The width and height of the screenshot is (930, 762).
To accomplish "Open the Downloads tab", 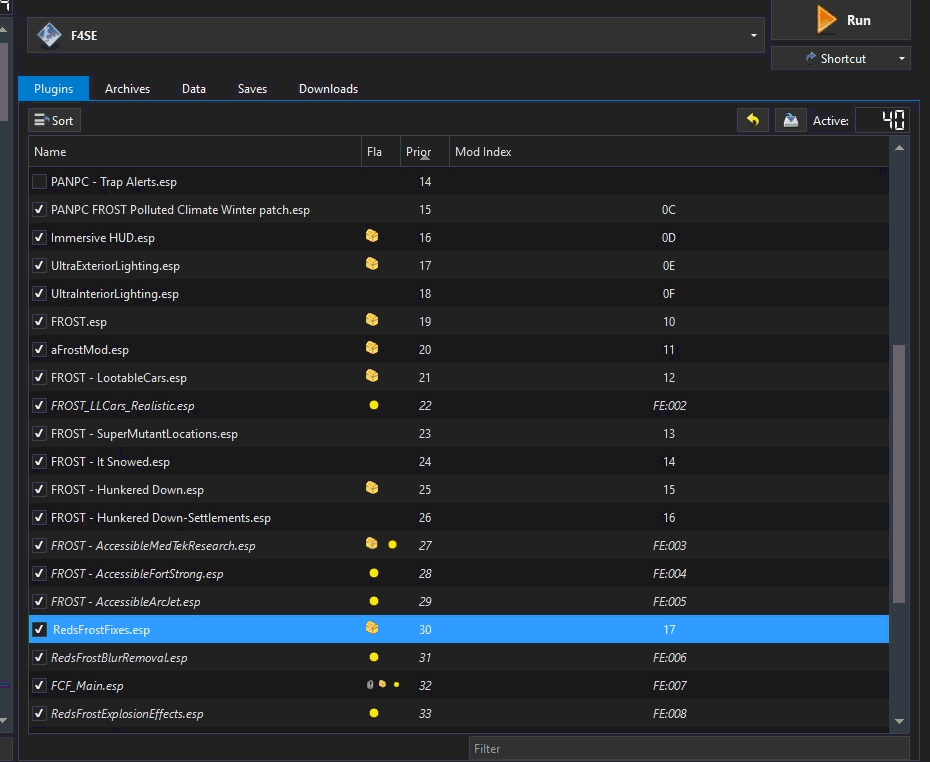I will [x=328, y=89].
